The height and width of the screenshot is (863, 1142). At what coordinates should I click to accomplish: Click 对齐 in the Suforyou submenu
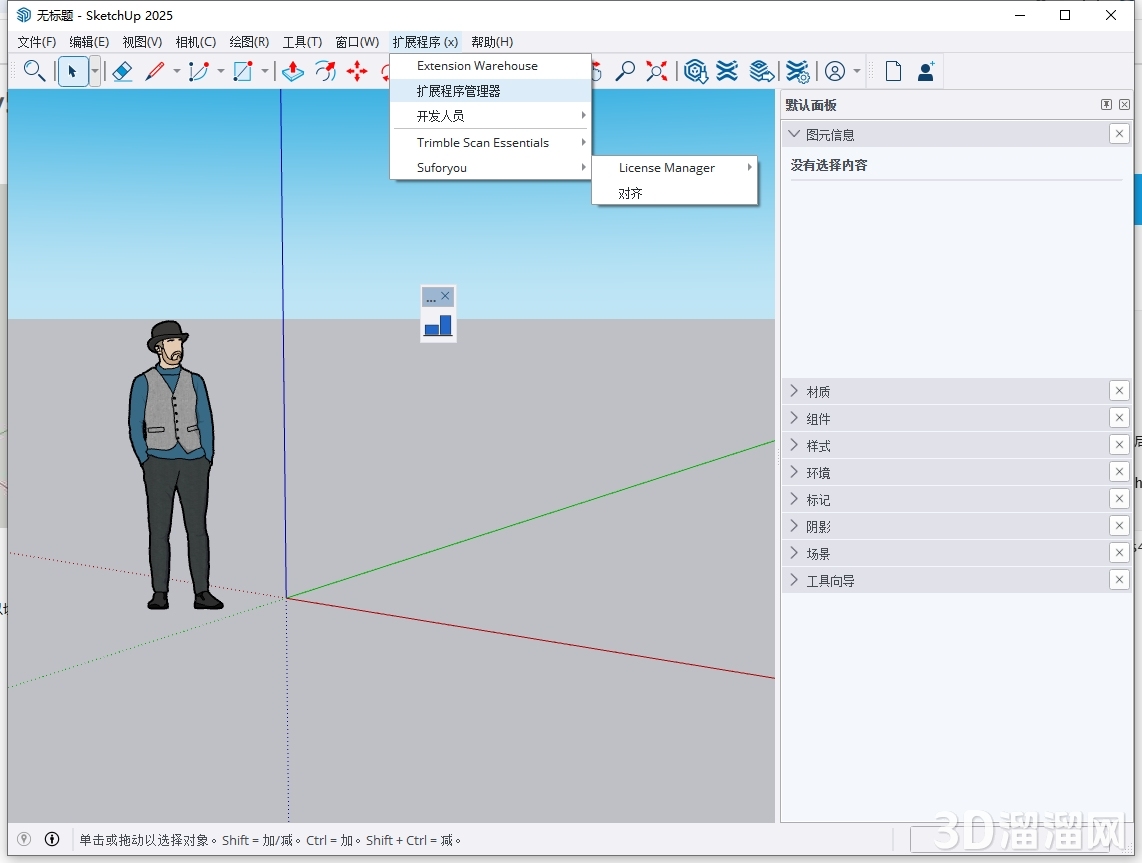[x=629, y=193]
